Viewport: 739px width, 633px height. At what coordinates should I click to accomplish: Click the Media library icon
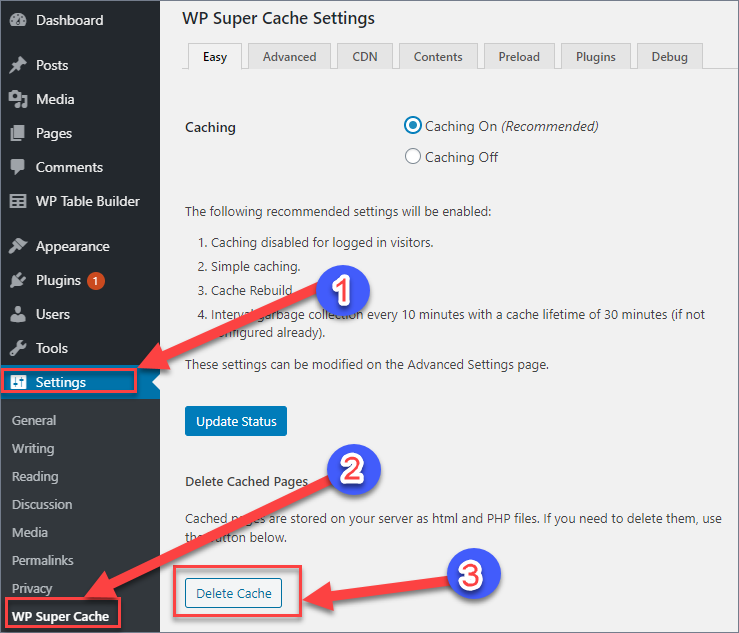tap(18, 99)
